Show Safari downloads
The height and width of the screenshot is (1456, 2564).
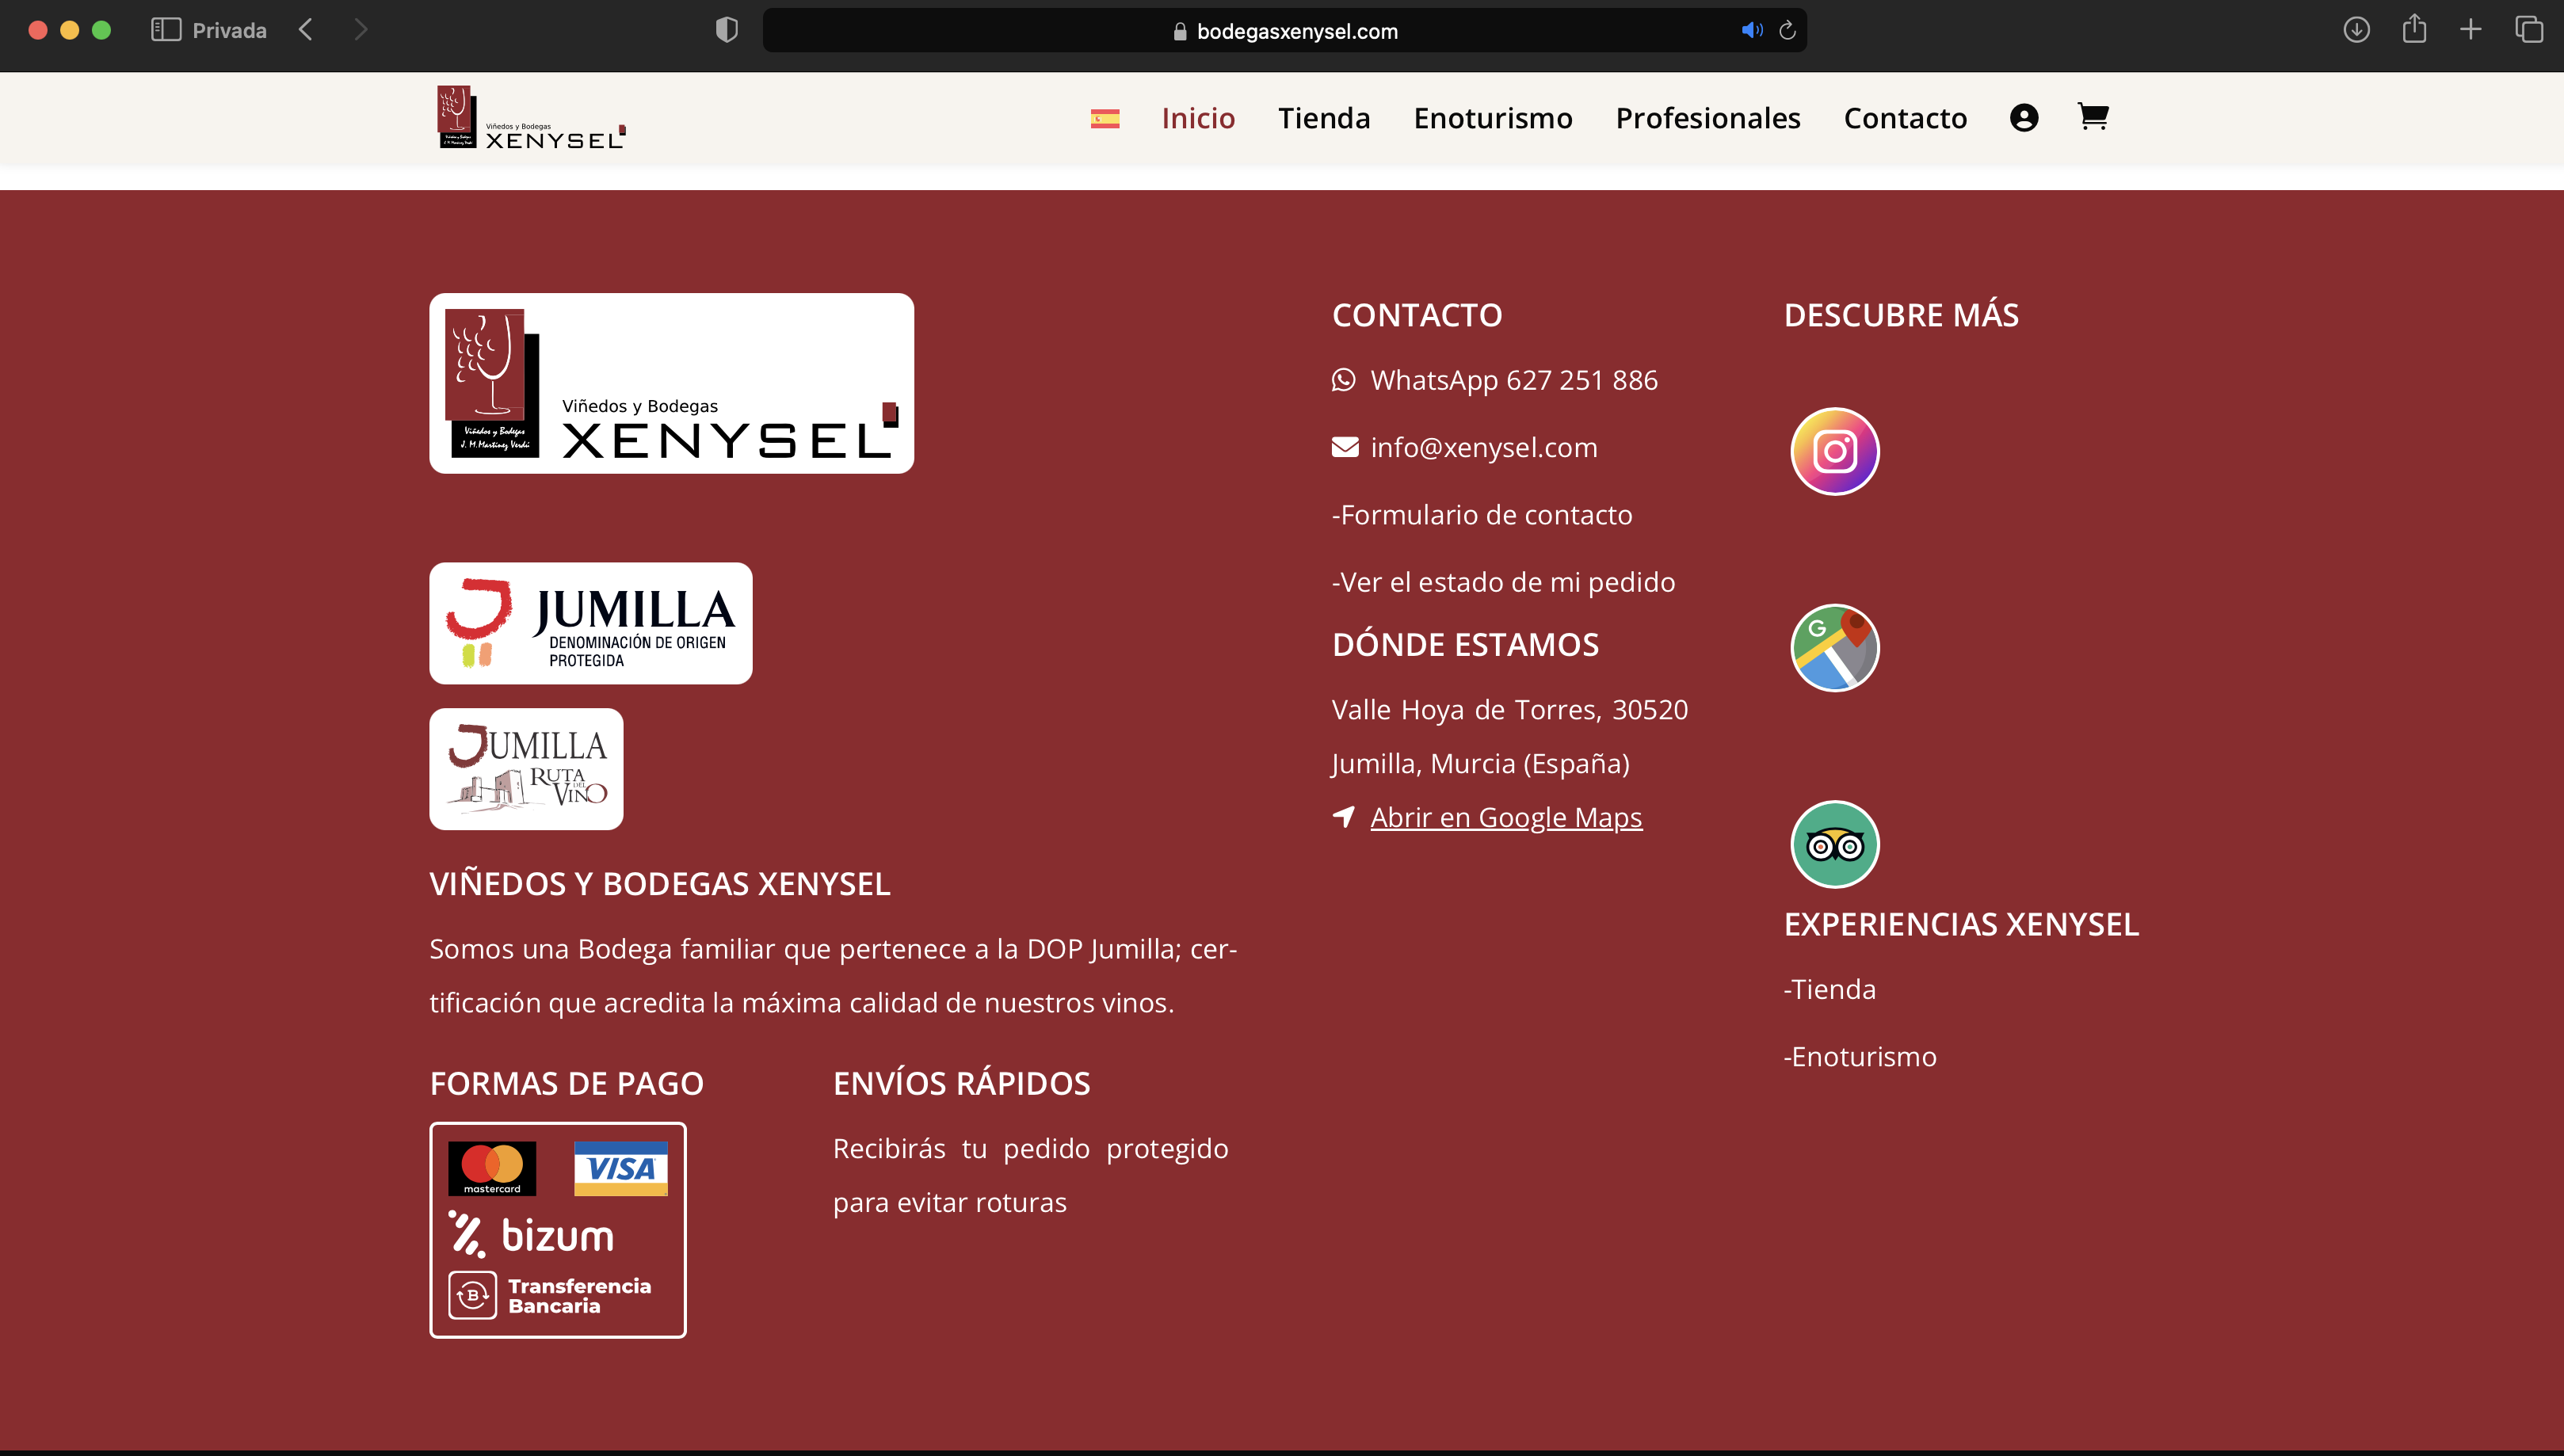point(2357,30)
